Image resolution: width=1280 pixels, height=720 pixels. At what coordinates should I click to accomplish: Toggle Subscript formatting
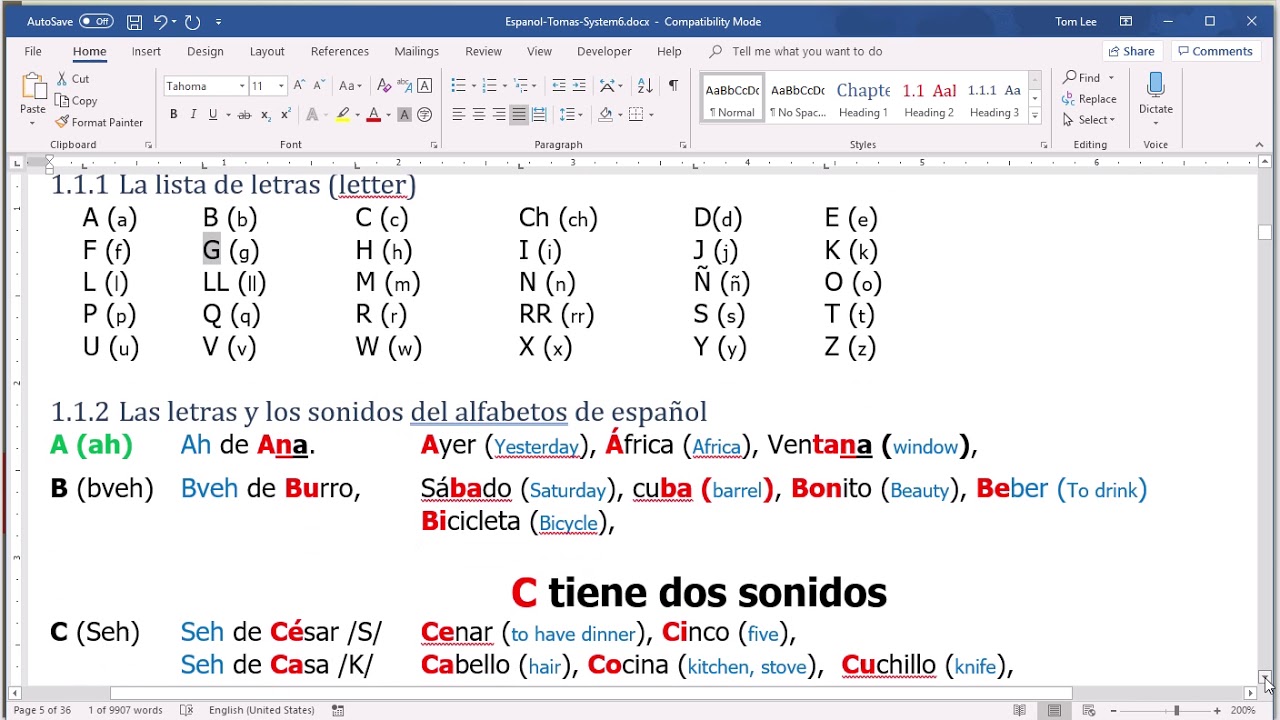266,115
